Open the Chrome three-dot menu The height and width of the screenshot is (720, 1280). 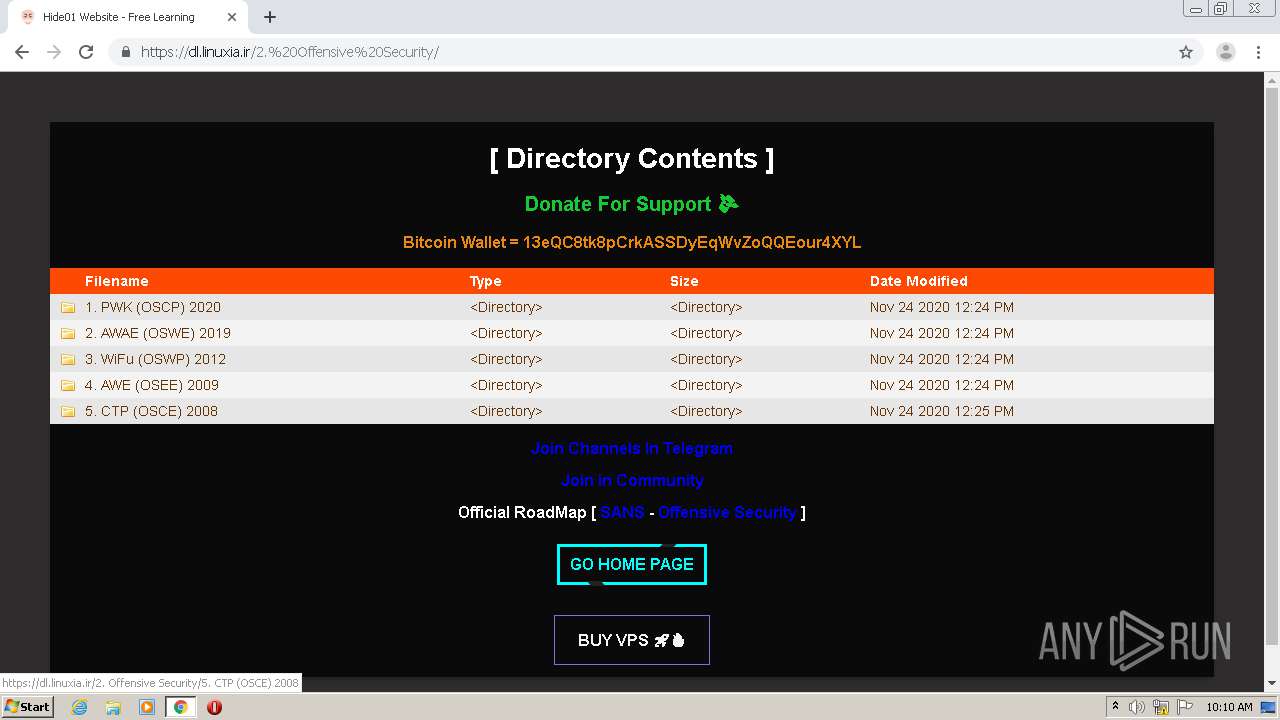point(1258,52)
